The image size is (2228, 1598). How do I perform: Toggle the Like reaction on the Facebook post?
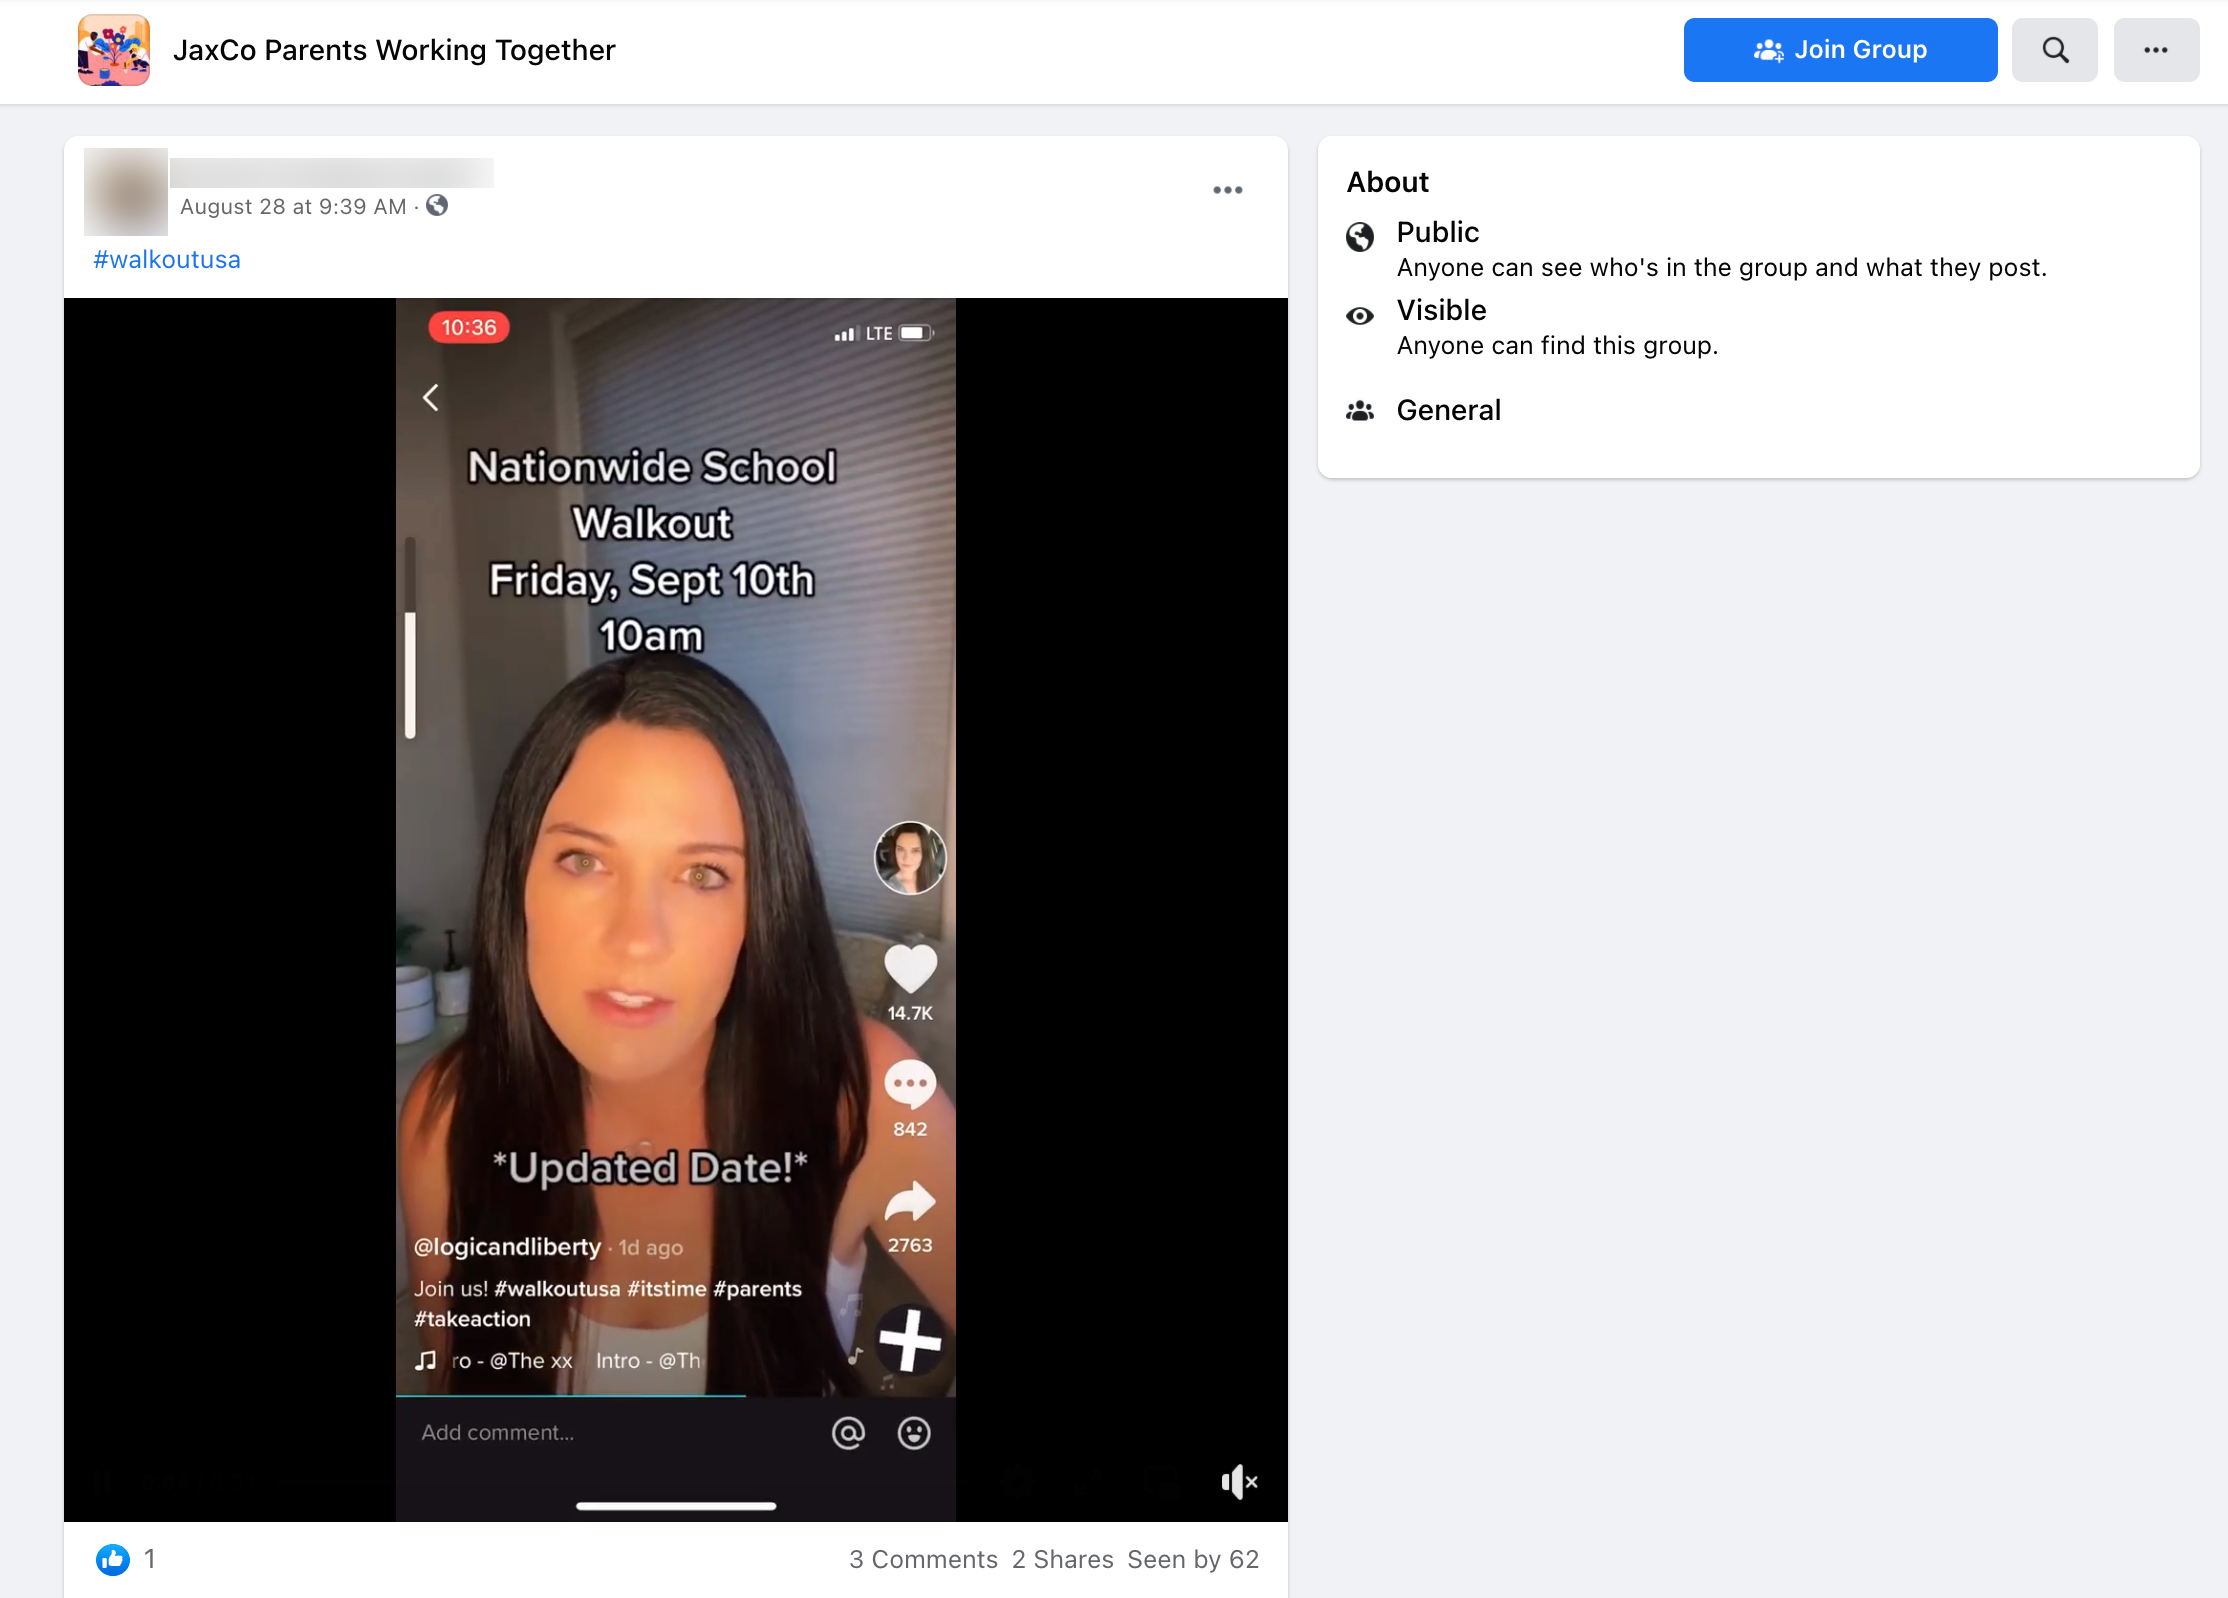pyautogui.click(x=112, y=1559)
